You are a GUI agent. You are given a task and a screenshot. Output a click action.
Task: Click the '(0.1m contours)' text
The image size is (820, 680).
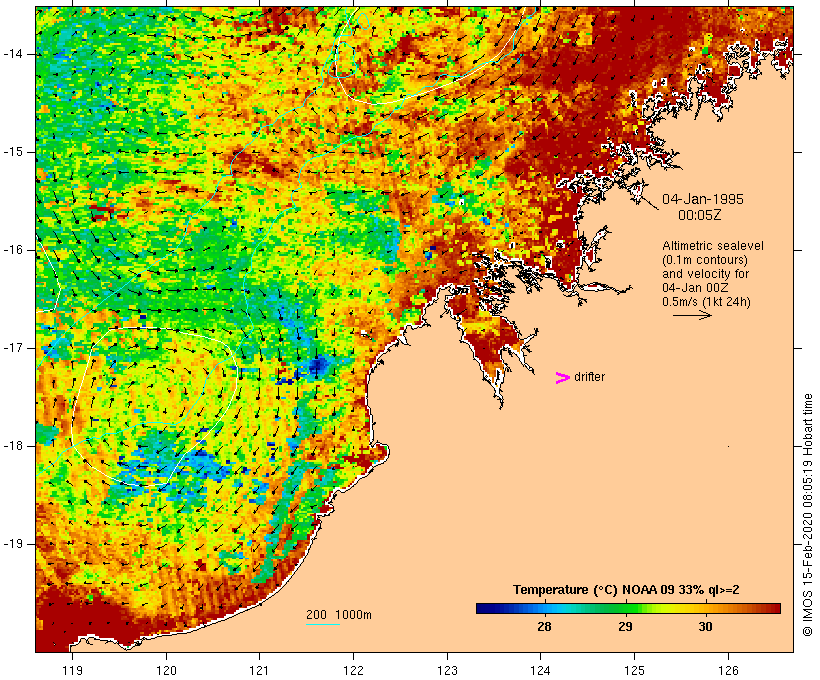(x=705, y=260)
